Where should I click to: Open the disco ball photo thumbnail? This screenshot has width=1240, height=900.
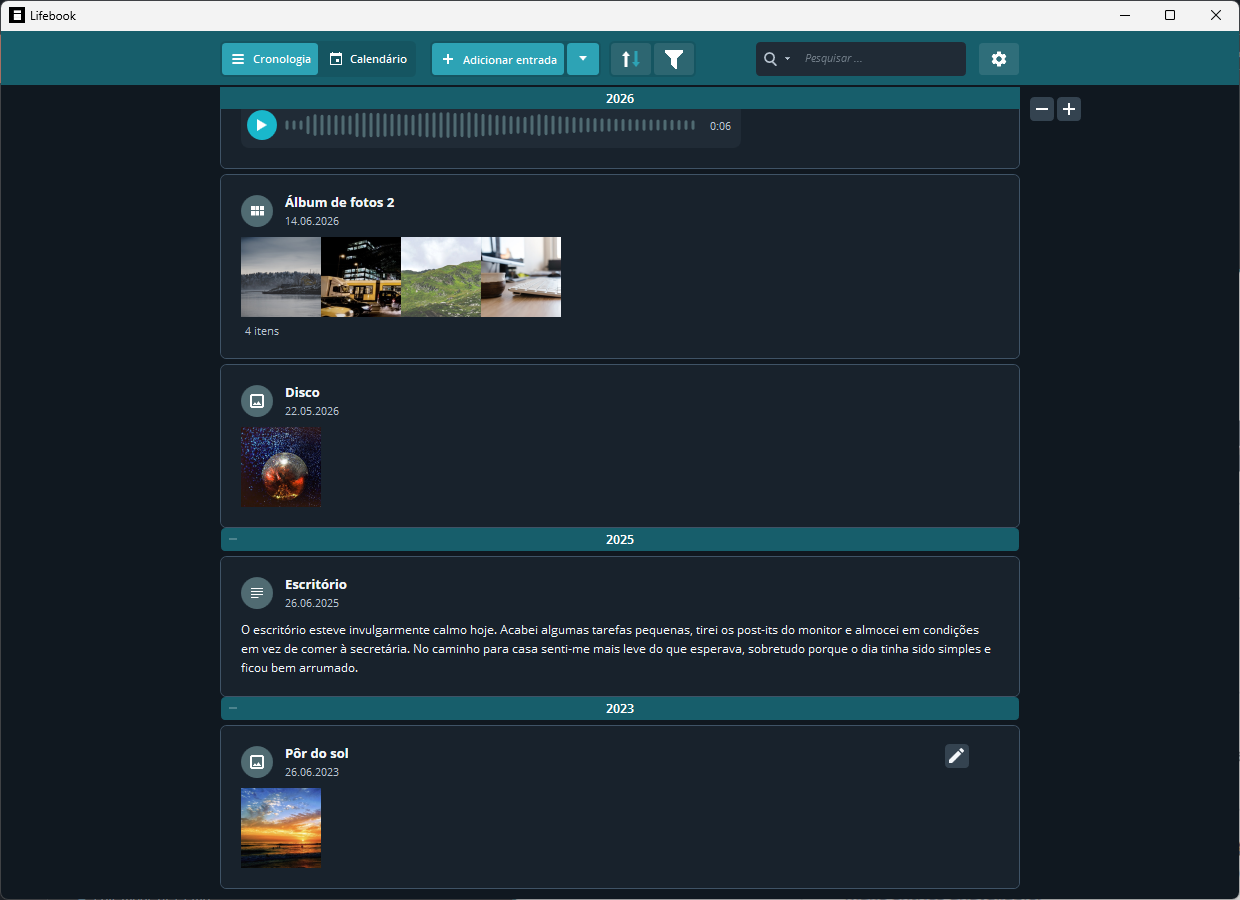pyautogui.click(x=281, y=467)
